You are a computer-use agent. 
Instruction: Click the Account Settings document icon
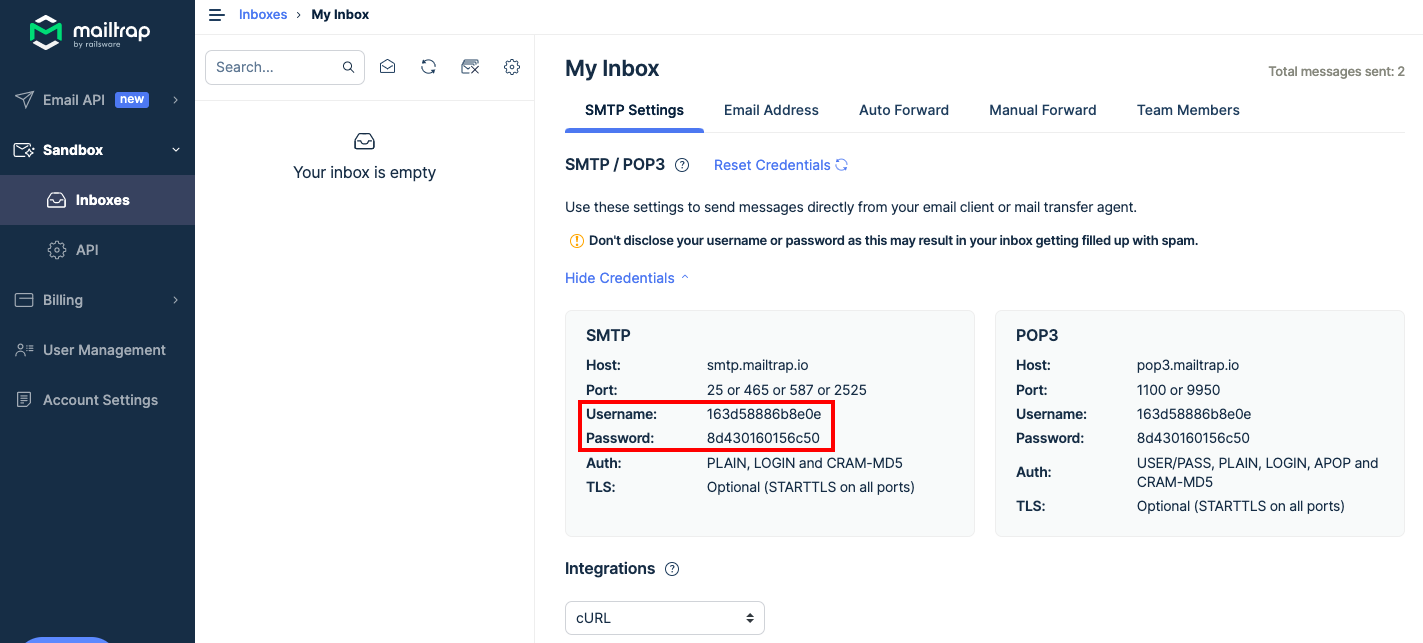point(24,400)
